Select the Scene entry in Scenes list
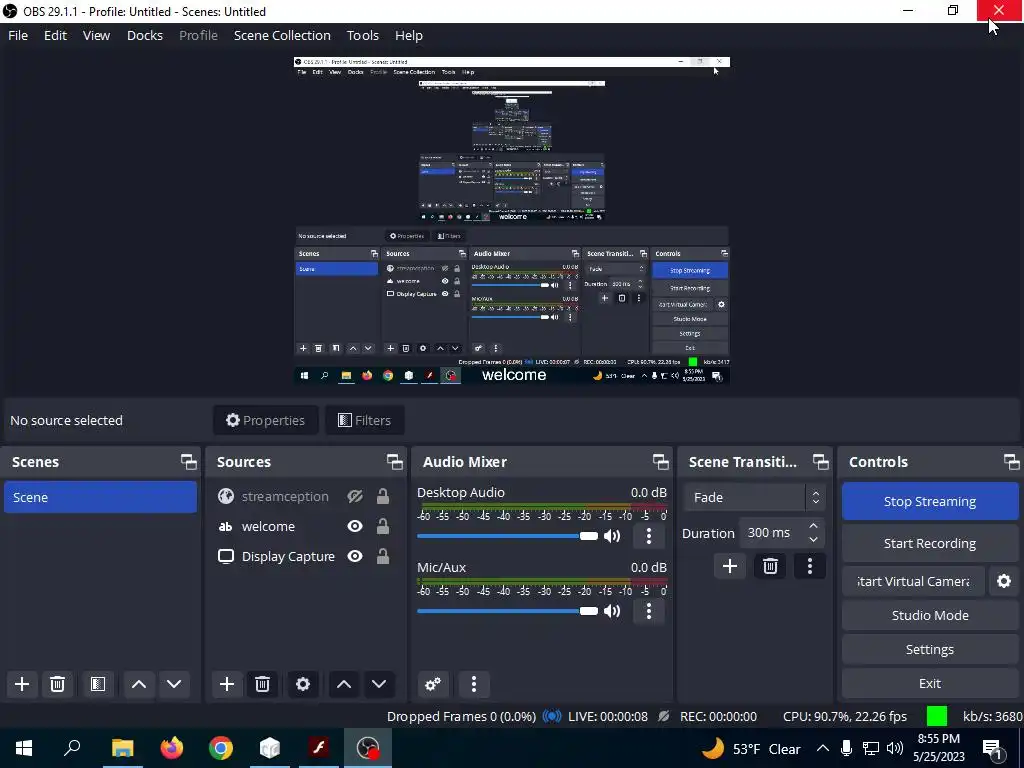Screen dimensions: 1024x768 (x=101, y=498)
